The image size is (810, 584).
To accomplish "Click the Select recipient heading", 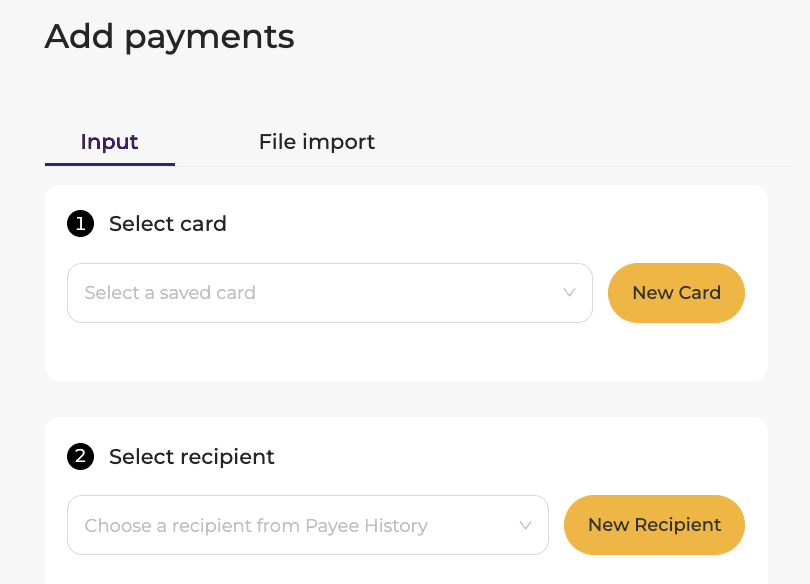I will [x=191, y=457].
